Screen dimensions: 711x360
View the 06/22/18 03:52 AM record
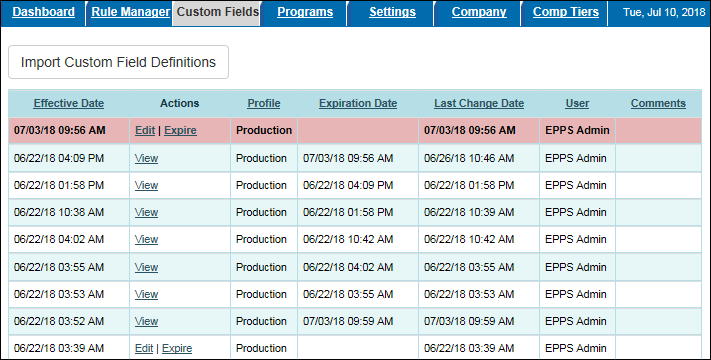[146, 321]
